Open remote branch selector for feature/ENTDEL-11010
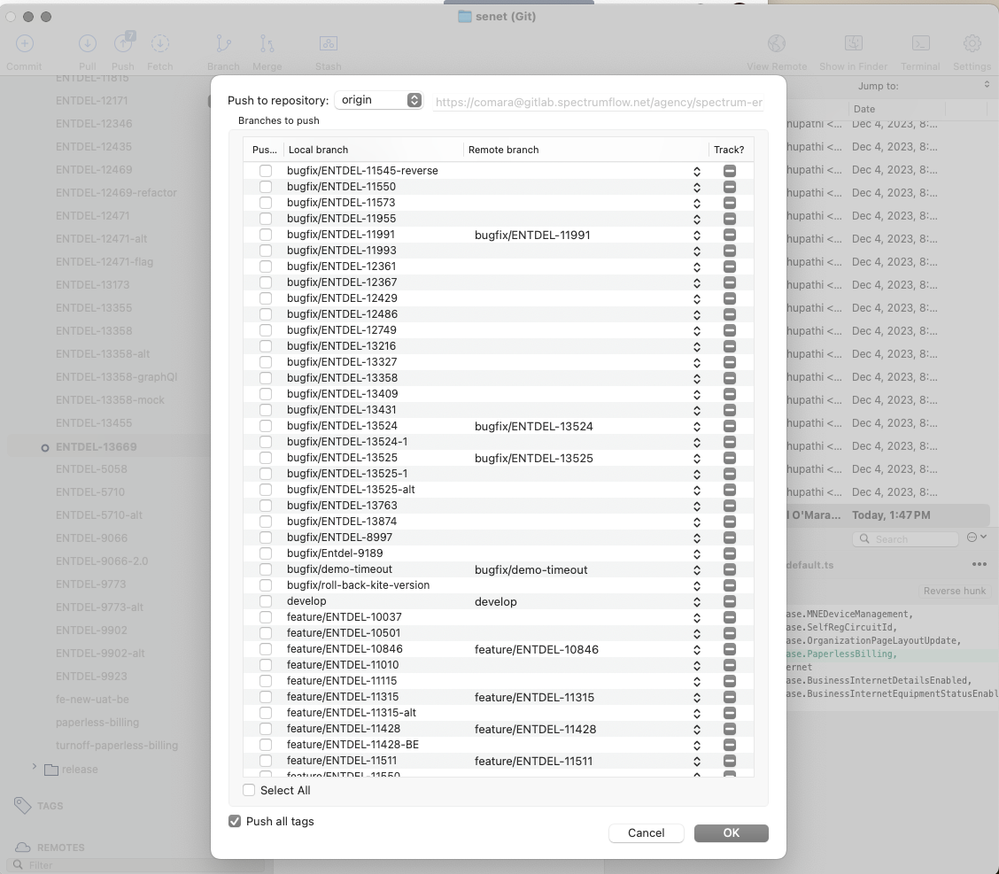The height and width of the screenshot is (874, 999). (697, 666)
